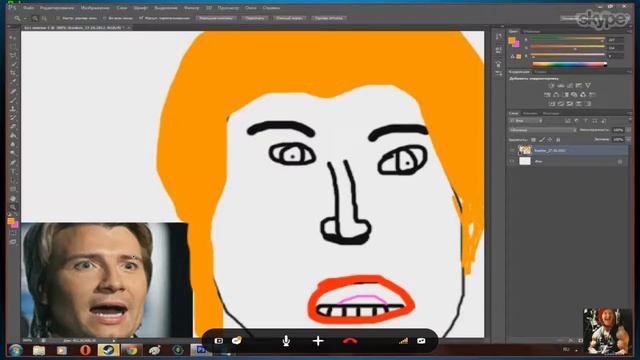Open the layer filter 'Вид' dropdown
This screenshot has width=640, height=360.
(x=526, y=121)
